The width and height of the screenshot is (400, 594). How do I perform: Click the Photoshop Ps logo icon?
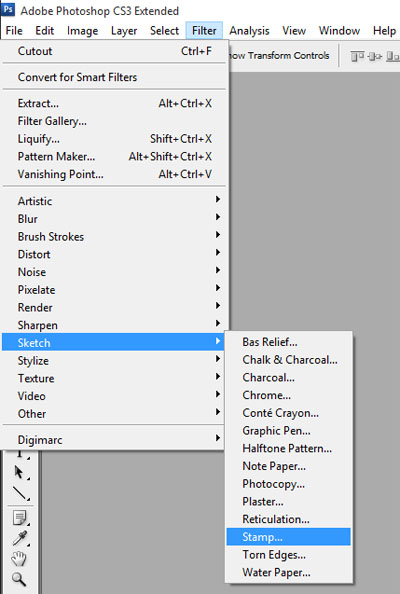(x=8, y=8)
